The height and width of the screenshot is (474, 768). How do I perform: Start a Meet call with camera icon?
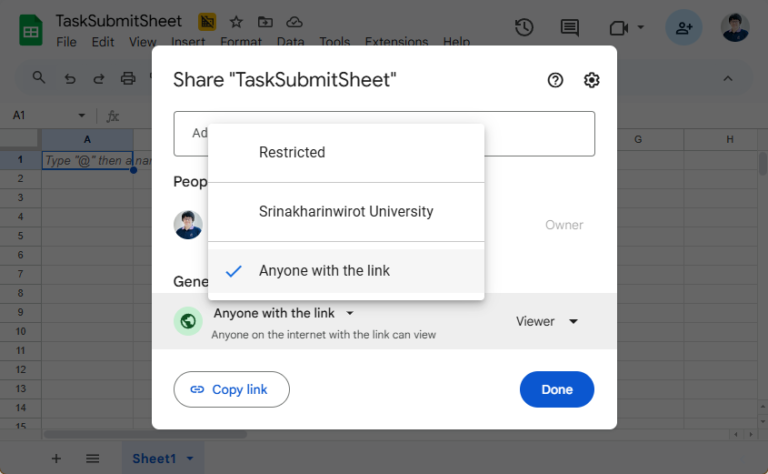tap(619, 28)
